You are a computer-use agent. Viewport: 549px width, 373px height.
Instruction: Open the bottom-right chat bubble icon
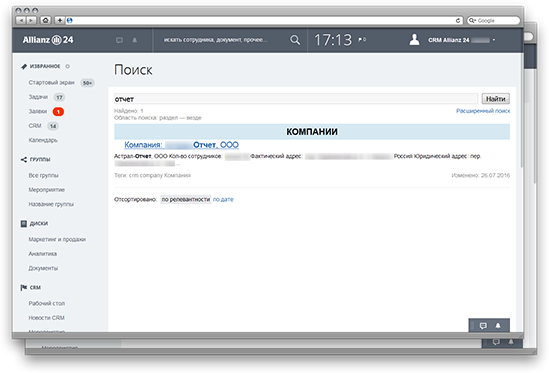(x=483, y=326)
